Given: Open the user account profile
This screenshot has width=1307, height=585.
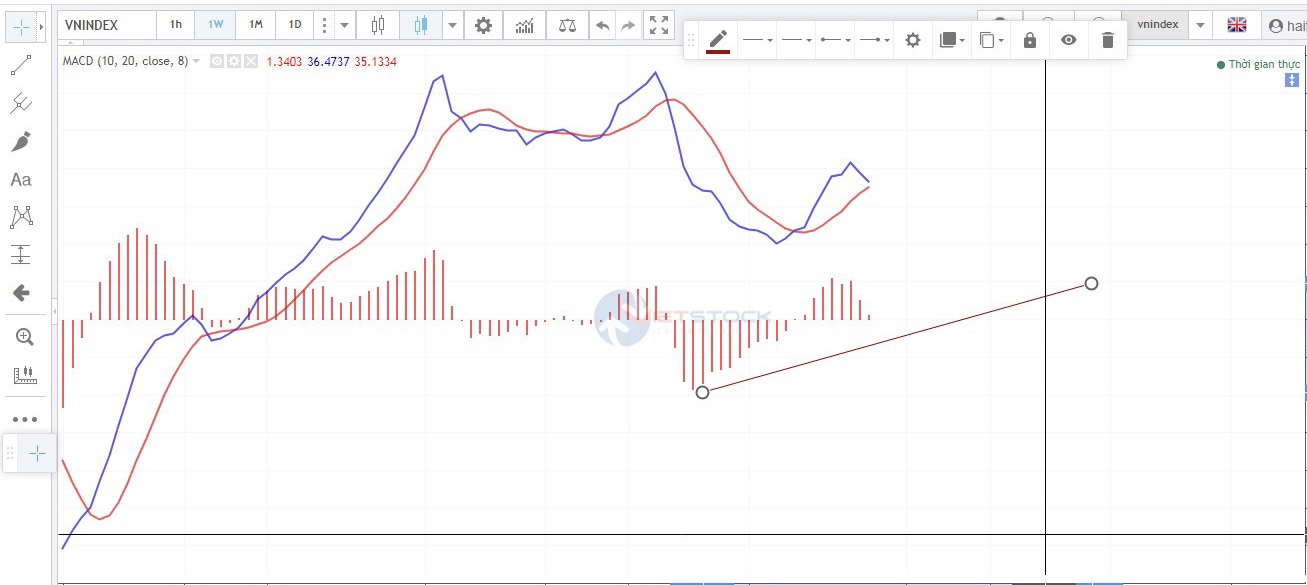Looking at the screenshot, I should [x=1285, y=26].
